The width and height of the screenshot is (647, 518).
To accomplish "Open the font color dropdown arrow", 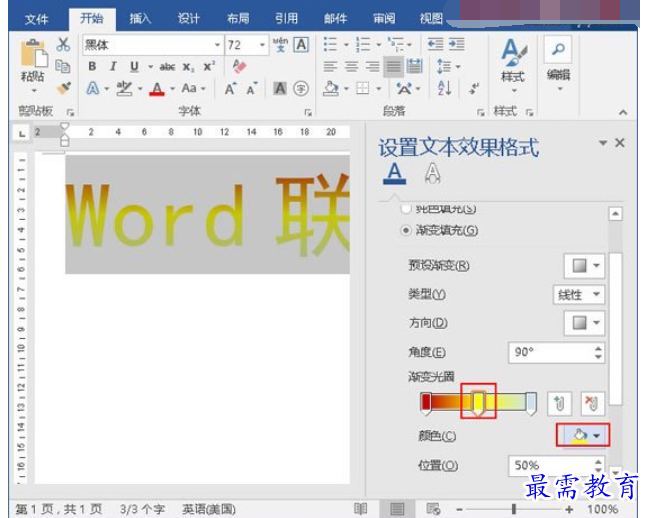I will coord(172,89).
